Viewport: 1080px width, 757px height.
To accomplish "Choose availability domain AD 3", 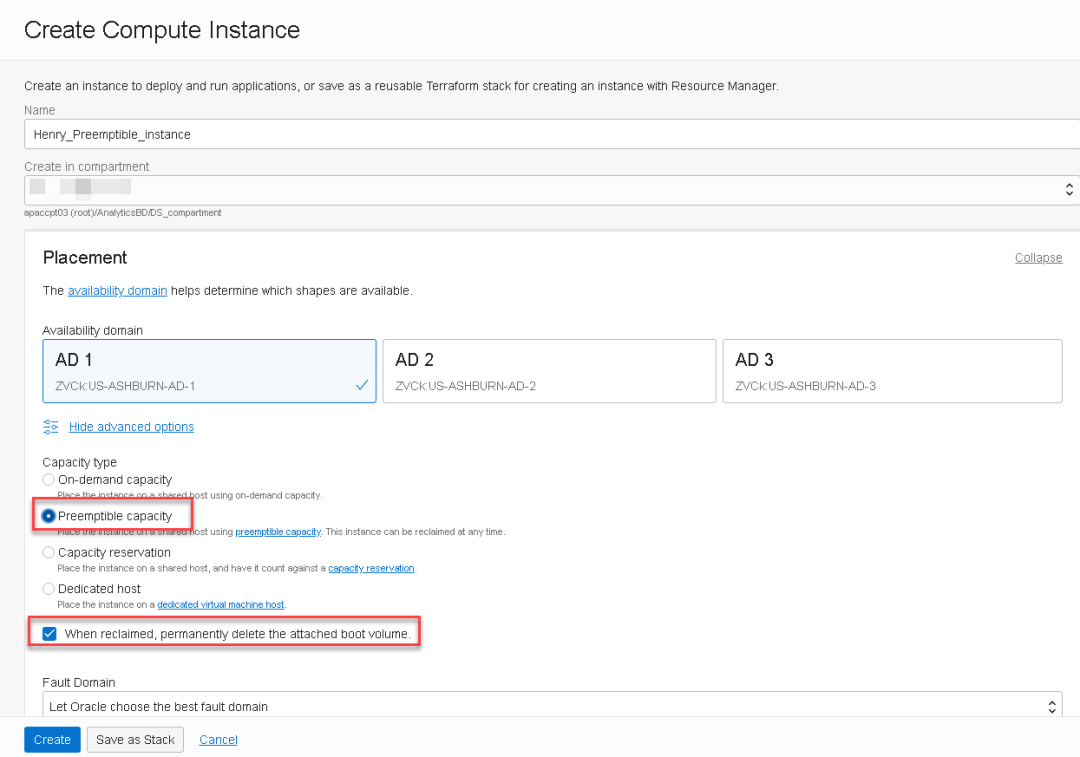I will [x=892, y=371].
